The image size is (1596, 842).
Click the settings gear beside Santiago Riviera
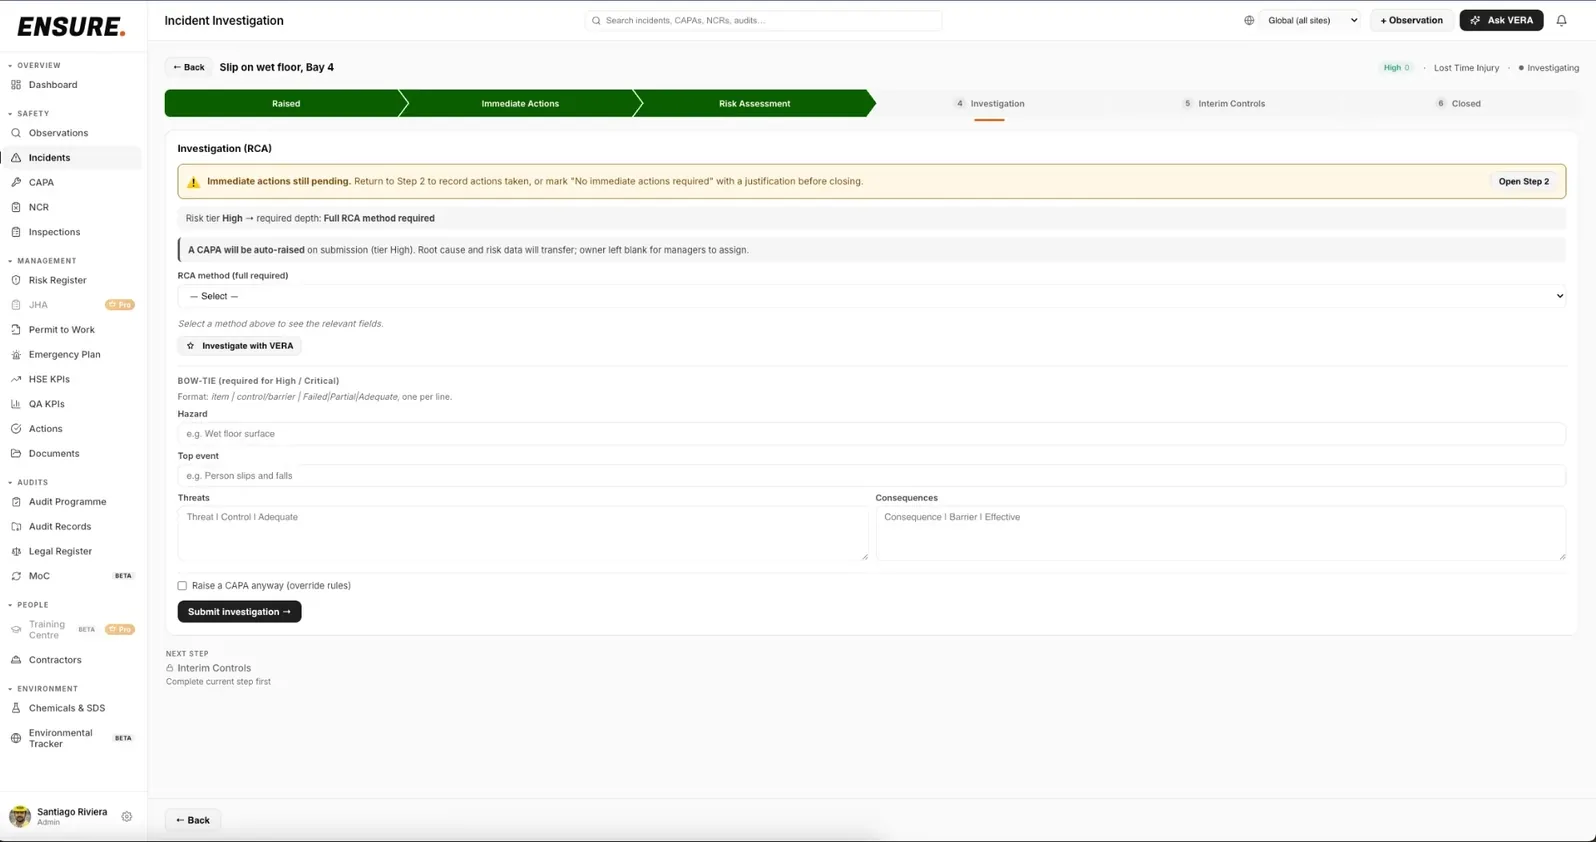coord(127,817)
